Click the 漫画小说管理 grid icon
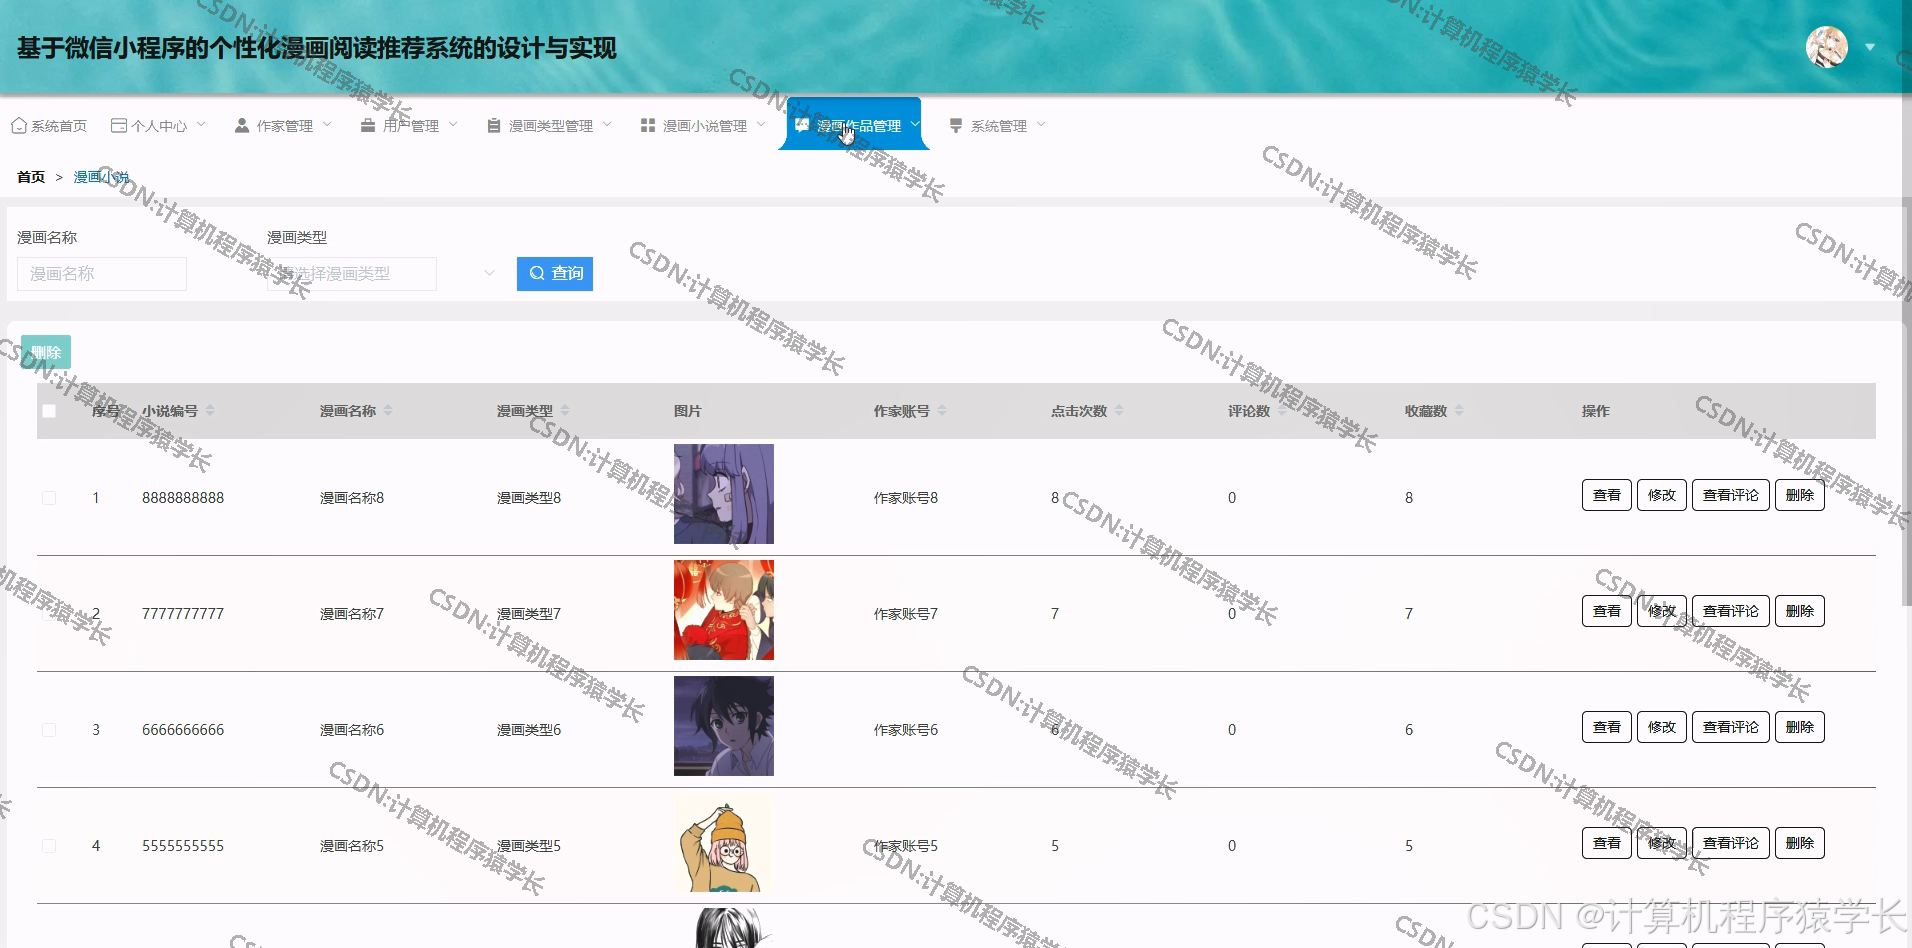 648,126
